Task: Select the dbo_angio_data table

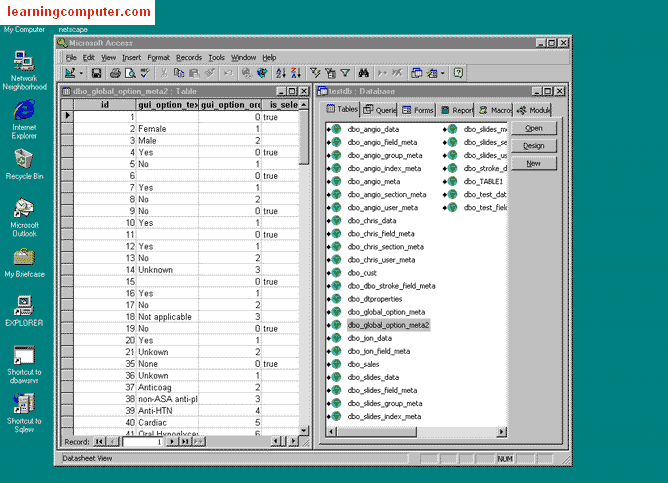Action: click(373, 129)
